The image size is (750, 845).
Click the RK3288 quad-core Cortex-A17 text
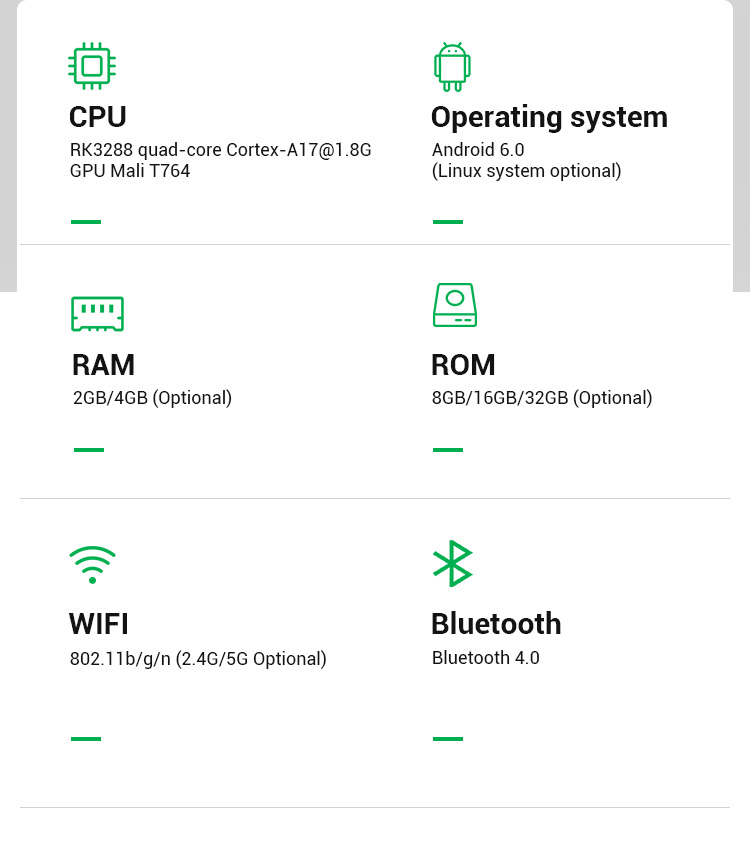pyautogui.click(x=220, y=150)
